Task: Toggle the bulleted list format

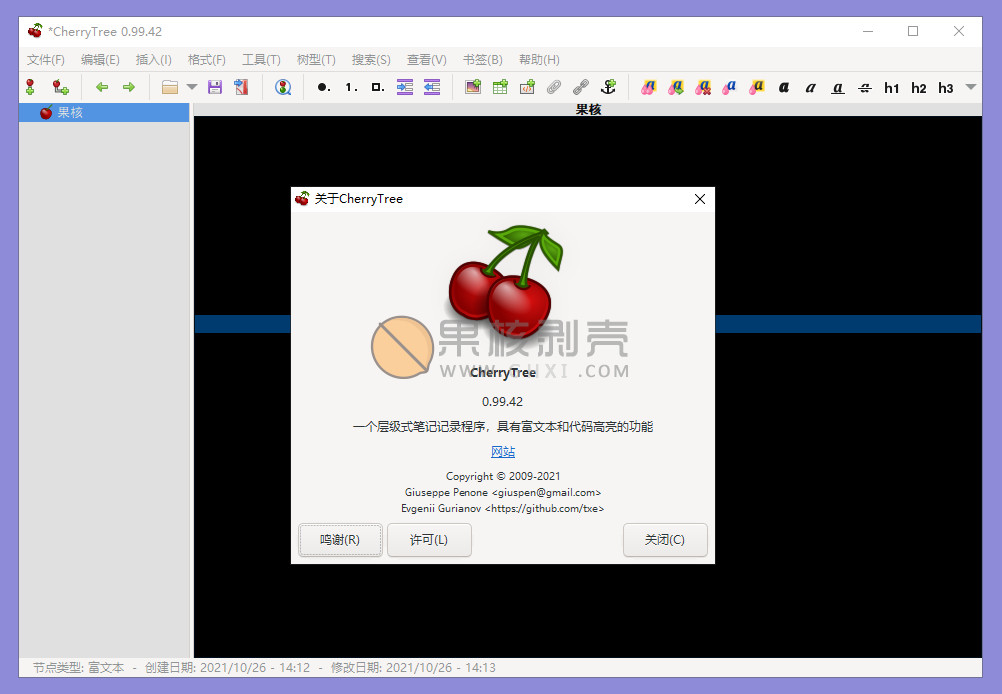Action: [323, 87]
